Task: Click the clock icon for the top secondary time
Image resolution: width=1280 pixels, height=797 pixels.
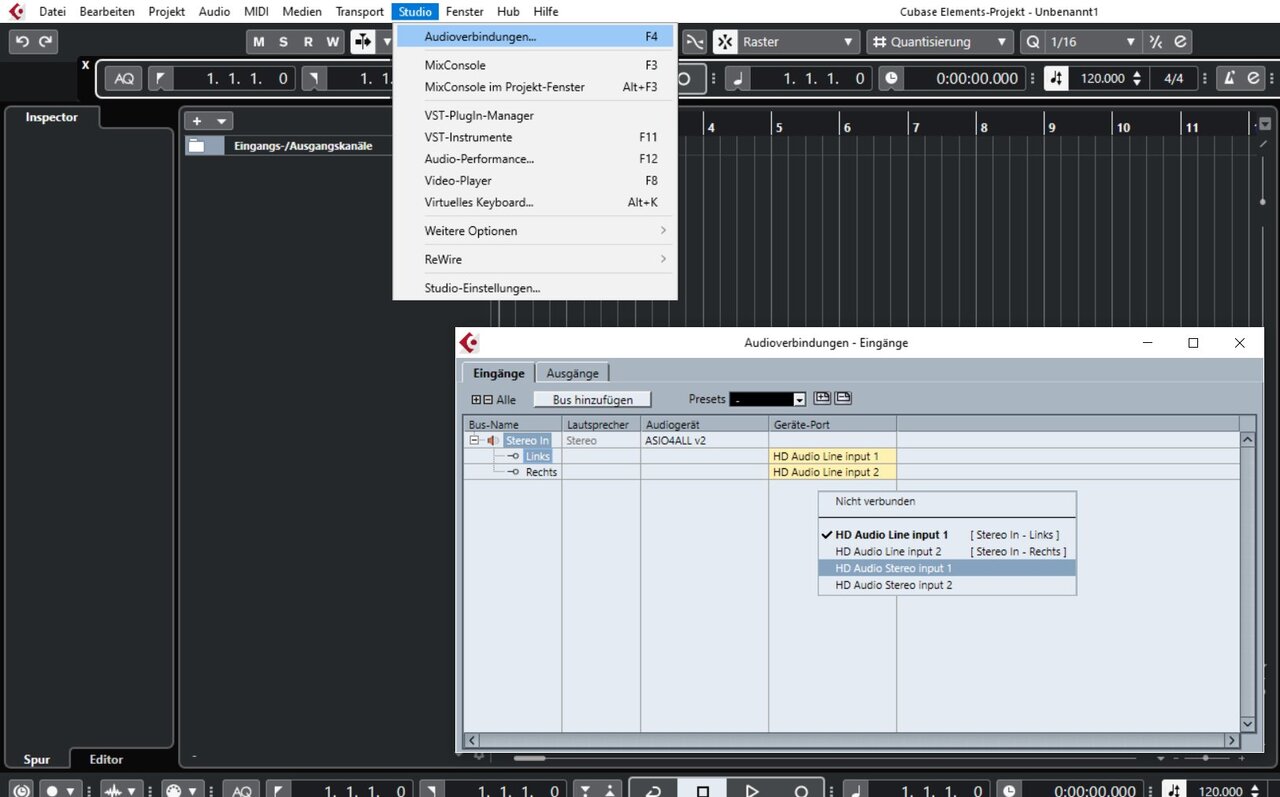Action: pyautogui.click(x=890, y=78)
